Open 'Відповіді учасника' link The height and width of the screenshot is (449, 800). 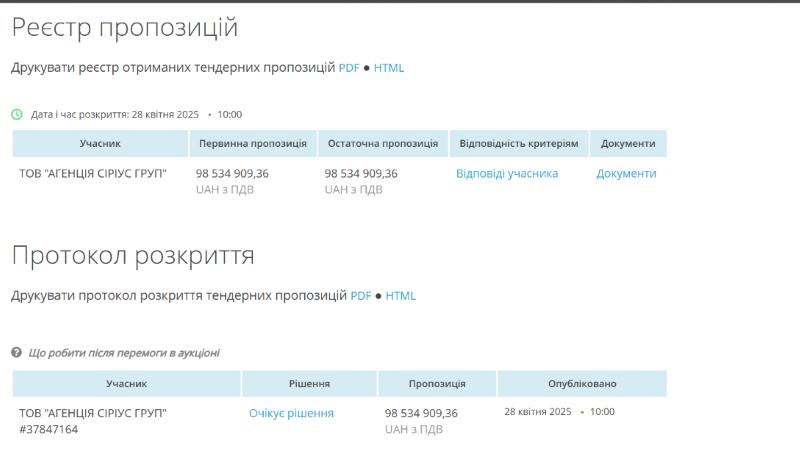(507, 174)
